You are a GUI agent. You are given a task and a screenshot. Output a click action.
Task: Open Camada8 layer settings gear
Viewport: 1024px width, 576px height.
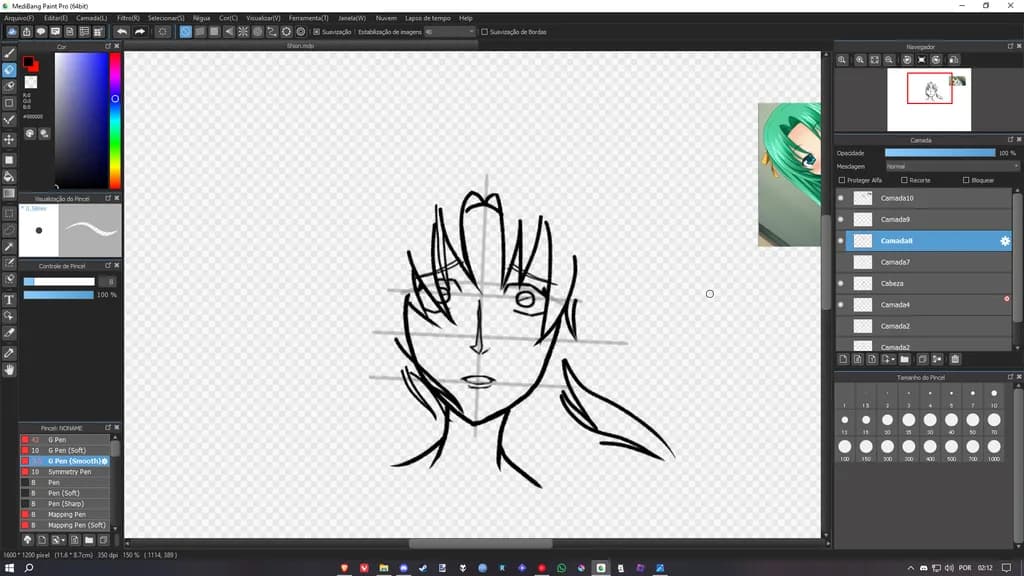pyautogui.click(x=1005, y=241)
